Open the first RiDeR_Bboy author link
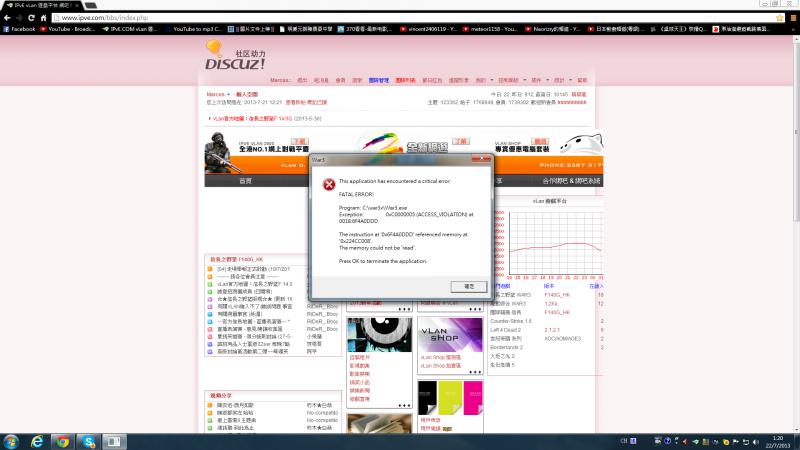This screenshot has height=450, width=800. coord(322,307)
